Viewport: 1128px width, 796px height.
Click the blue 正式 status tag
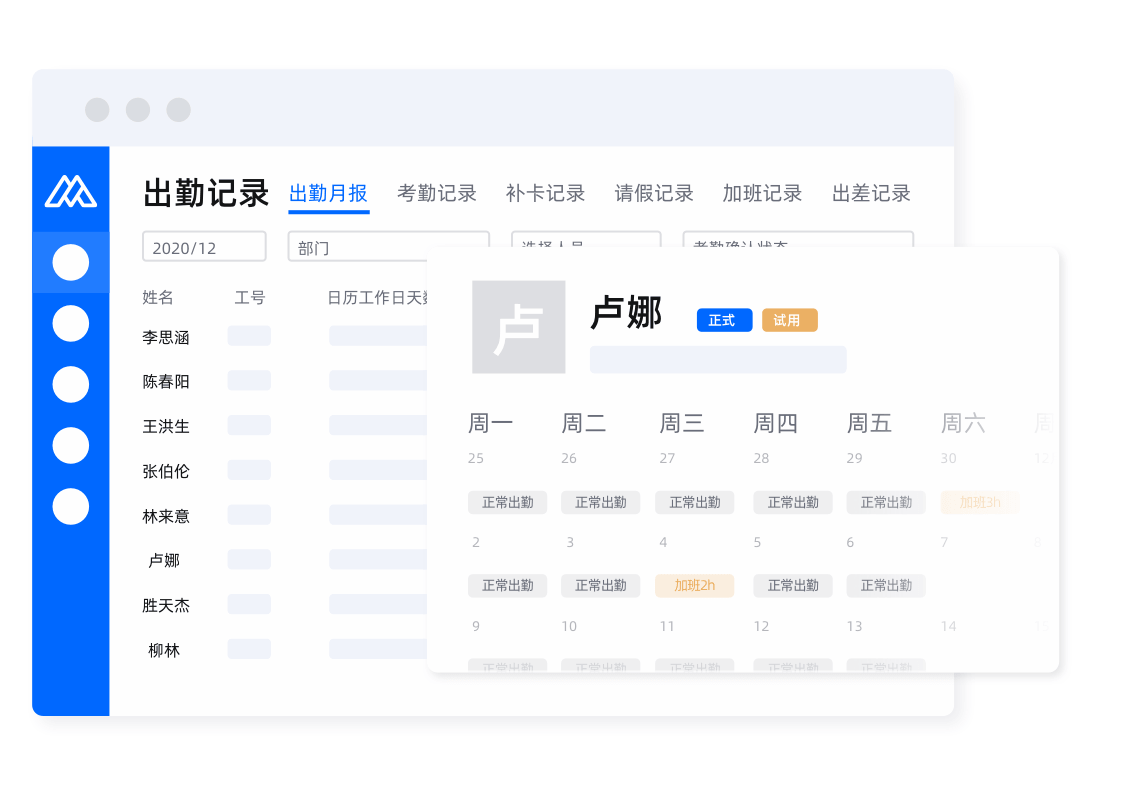(x=724, y=320)
